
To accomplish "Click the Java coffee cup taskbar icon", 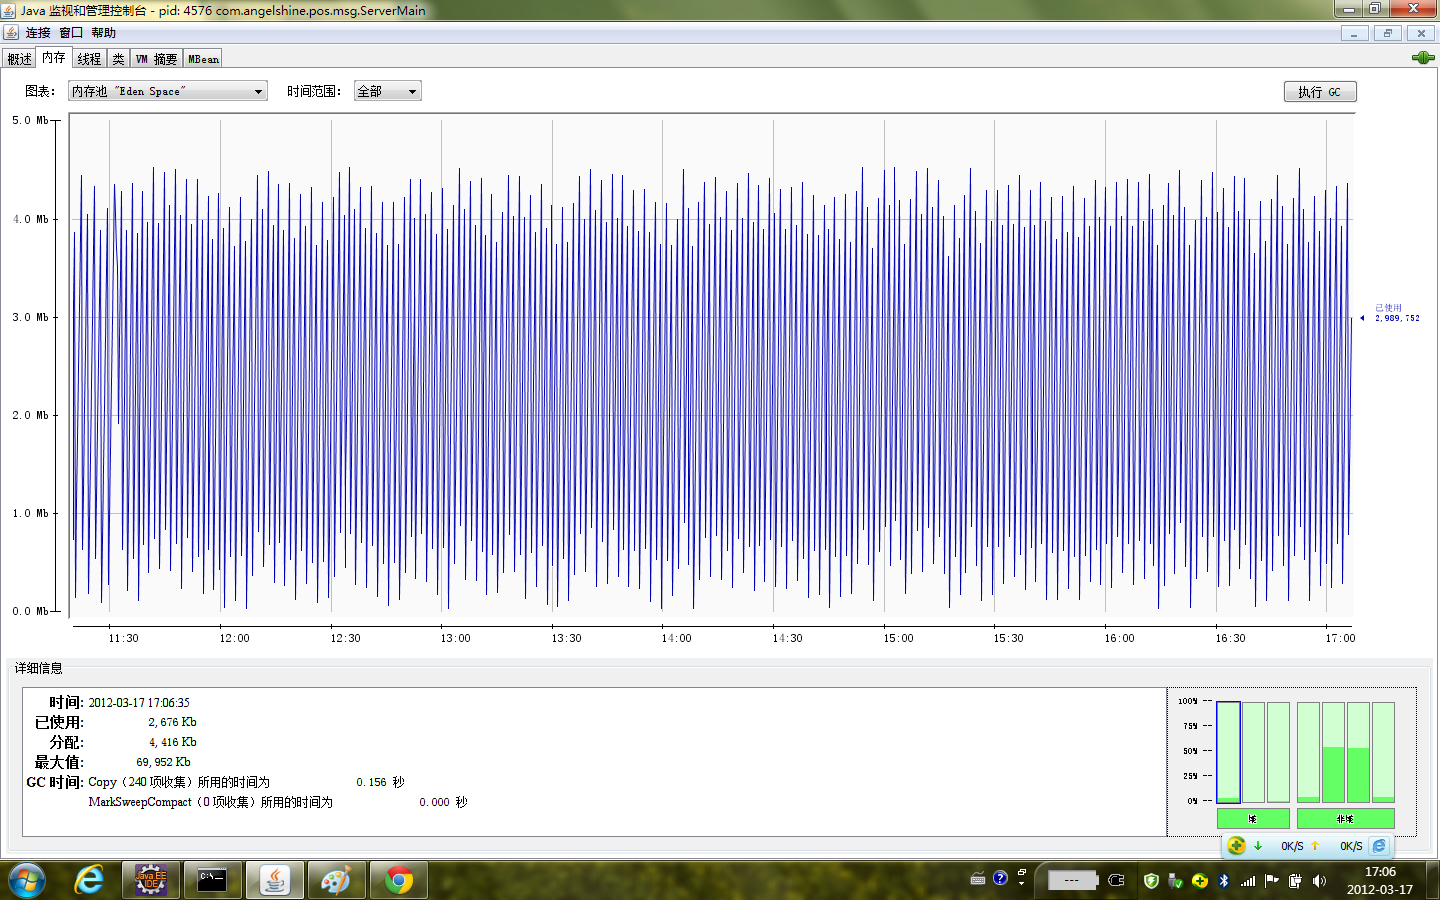I will (x=274, y=880).
